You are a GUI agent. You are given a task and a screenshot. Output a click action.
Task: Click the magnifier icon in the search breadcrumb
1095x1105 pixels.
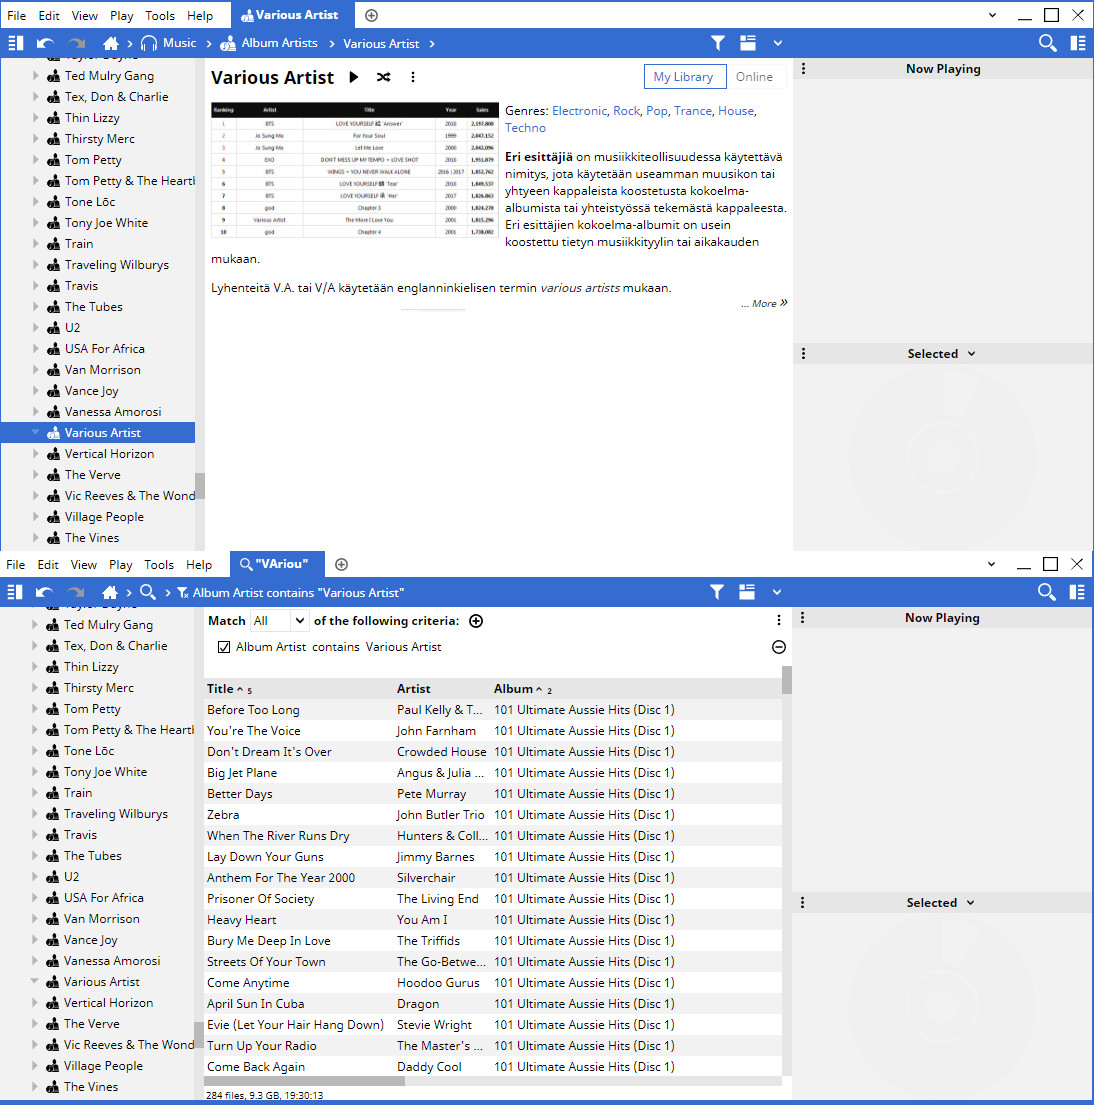coord(147,592)
